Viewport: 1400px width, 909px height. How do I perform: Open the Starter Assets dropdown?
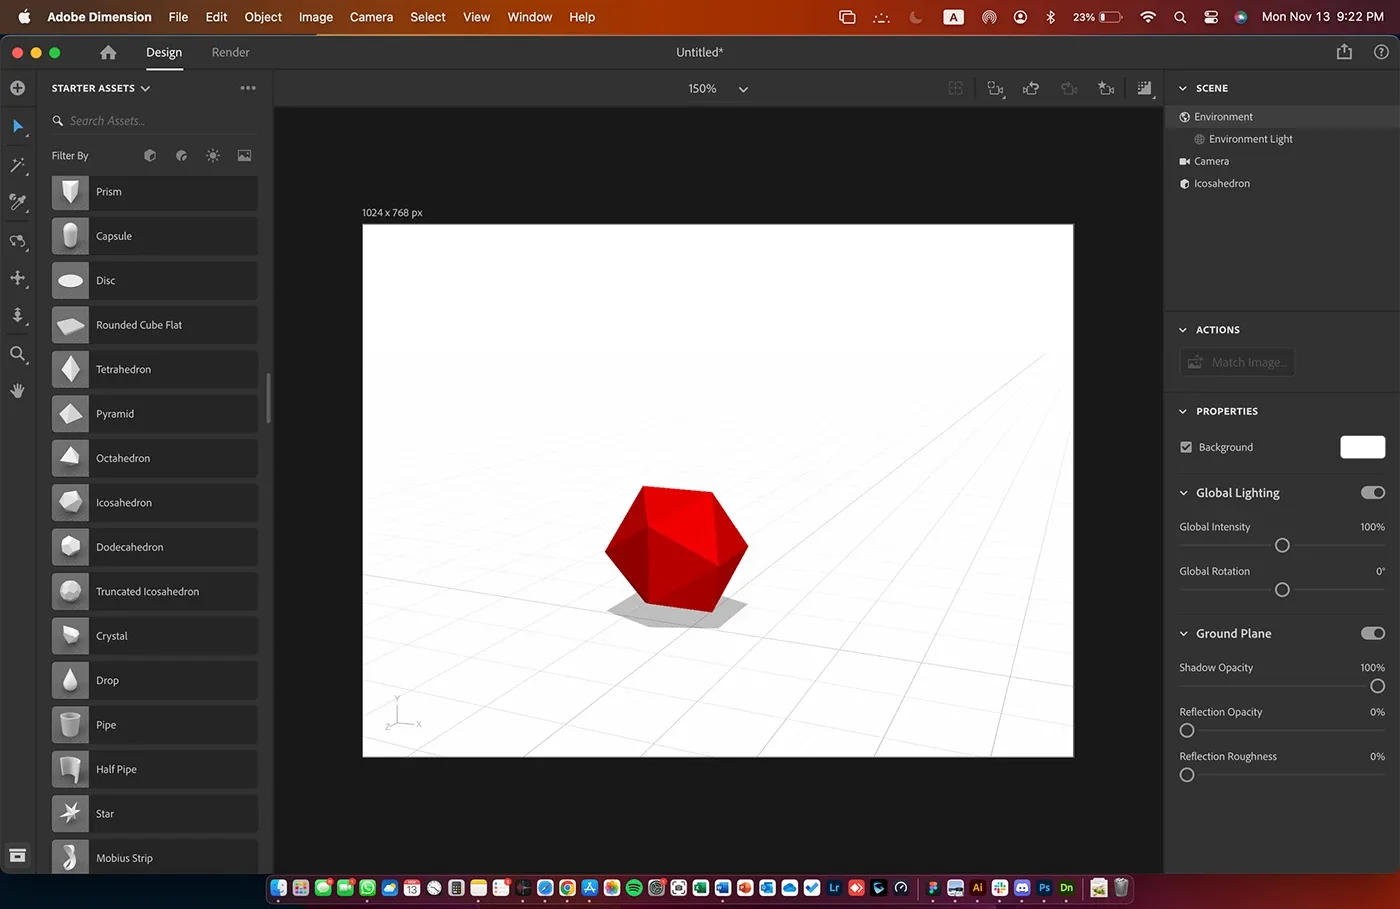101,88
